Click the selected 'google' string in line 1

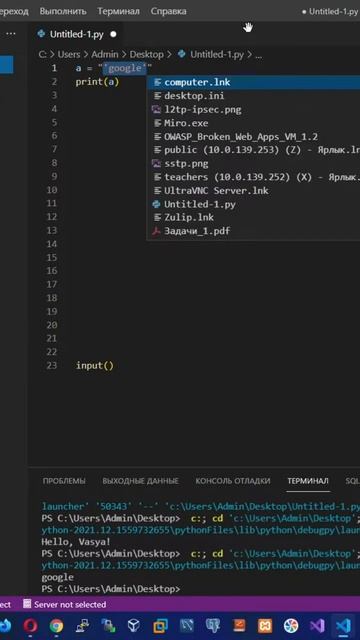coord(124,68)
